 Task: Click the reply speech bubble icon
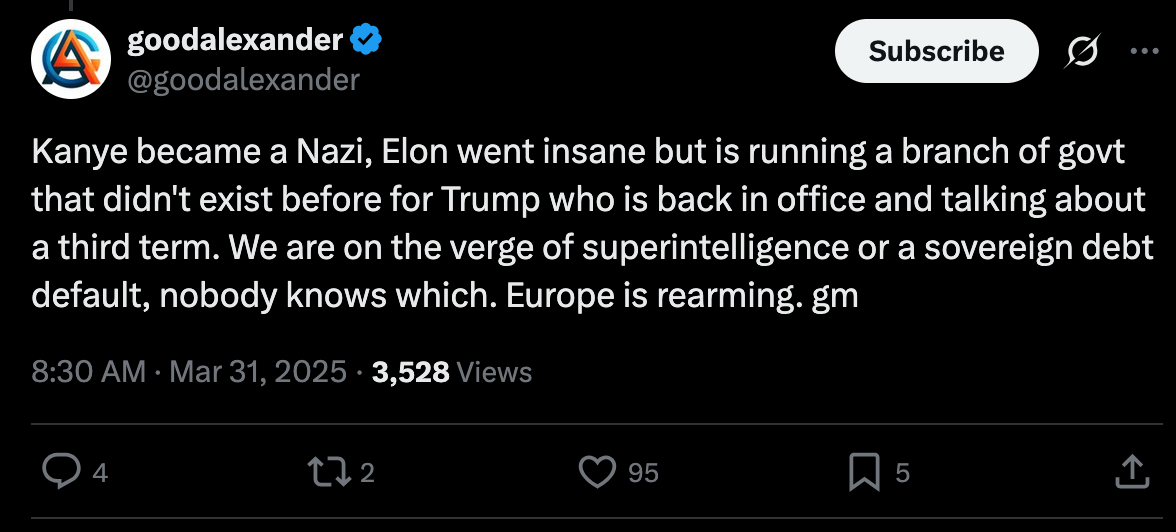click(x=62, y=472)
